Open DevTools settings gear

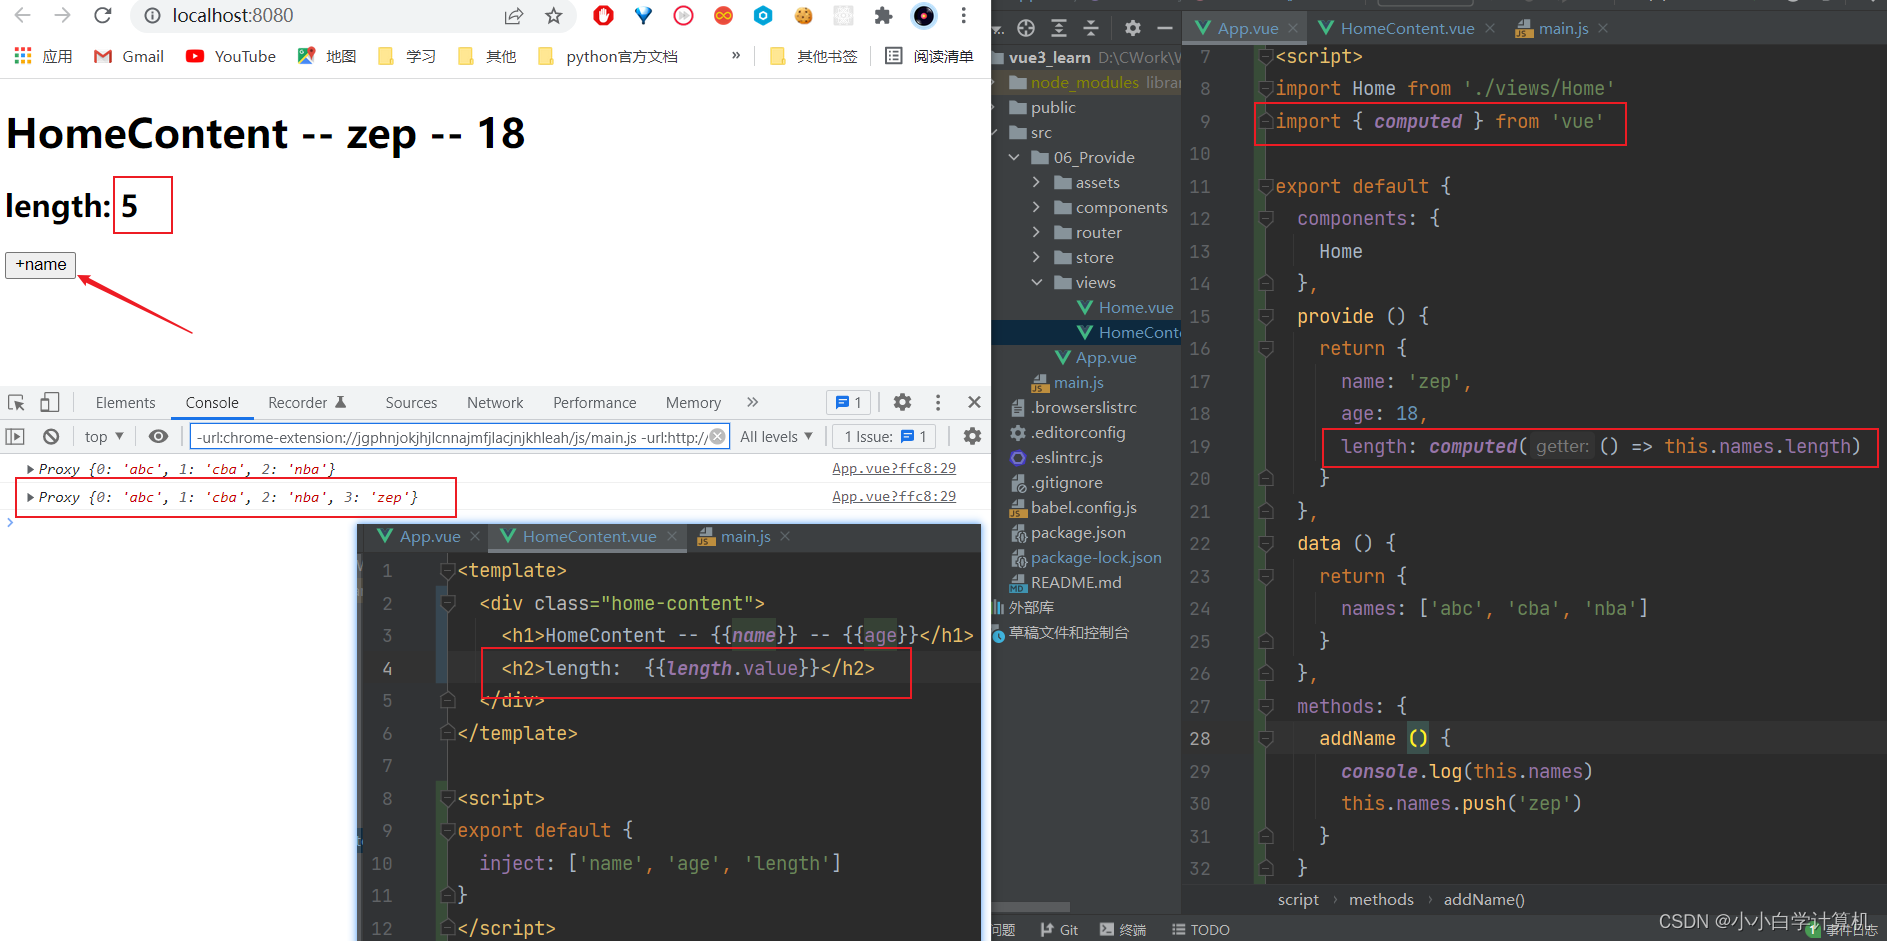[902, 402]
